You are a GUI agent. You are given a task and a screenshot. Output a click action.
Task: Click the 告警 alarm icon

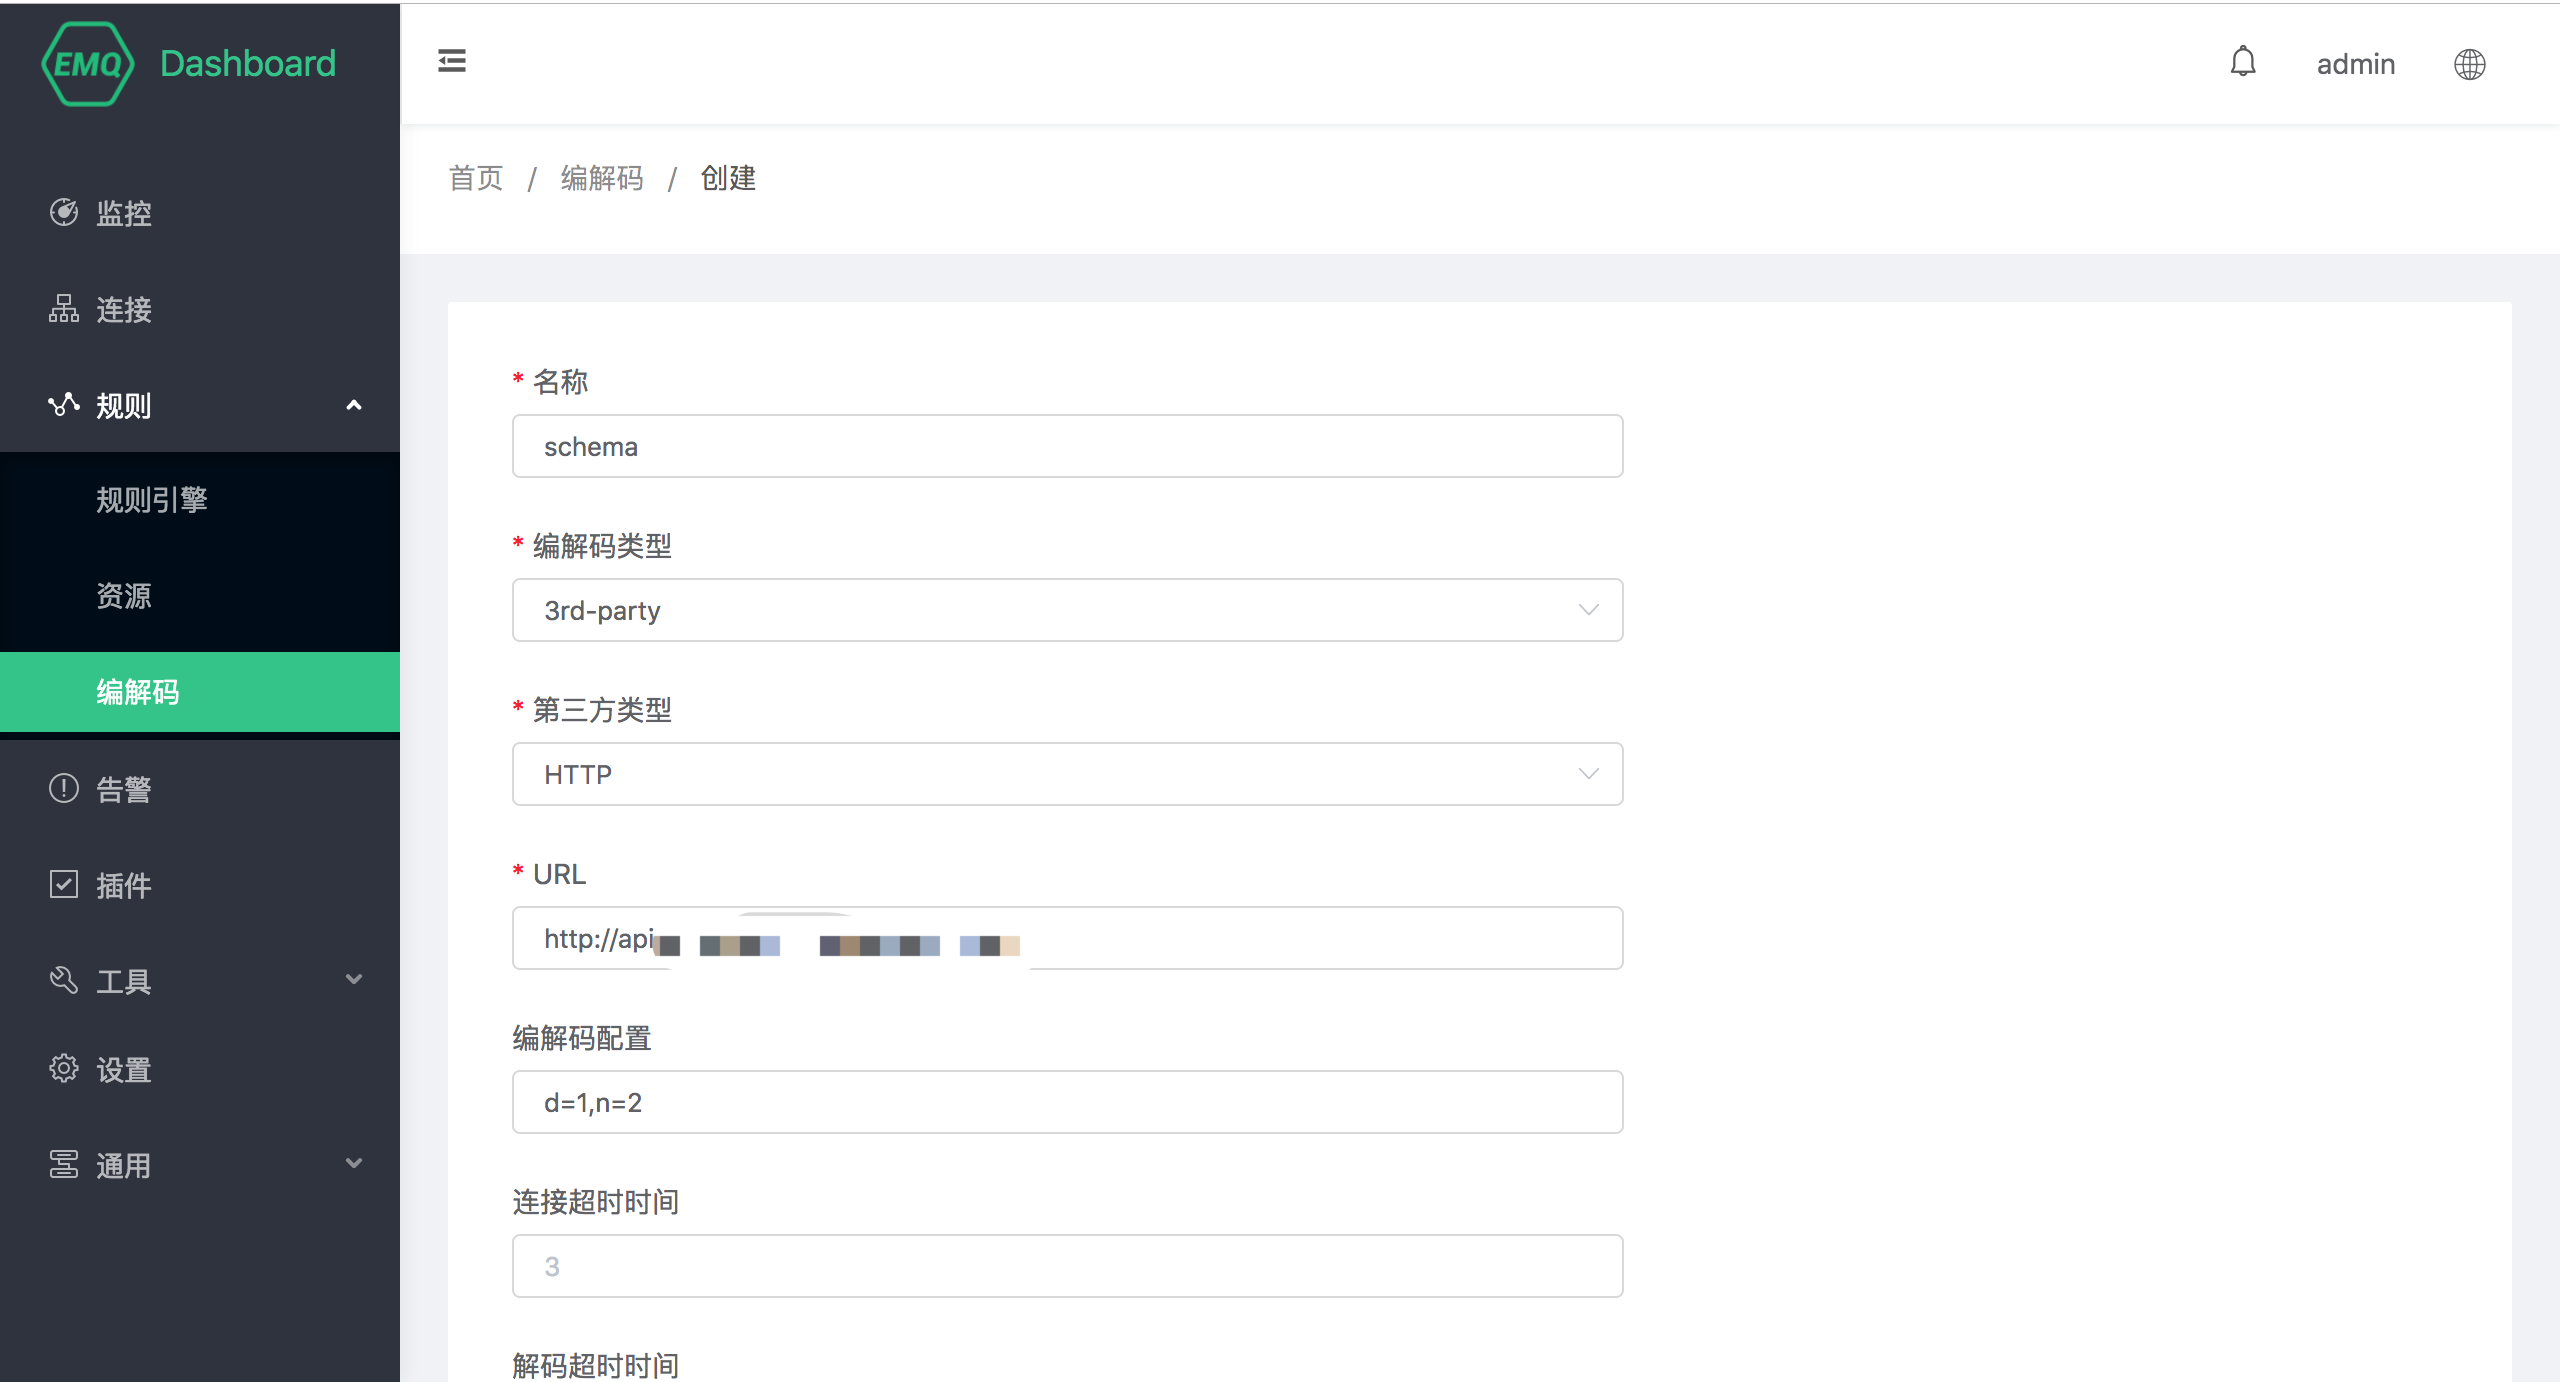pos(64,789)
